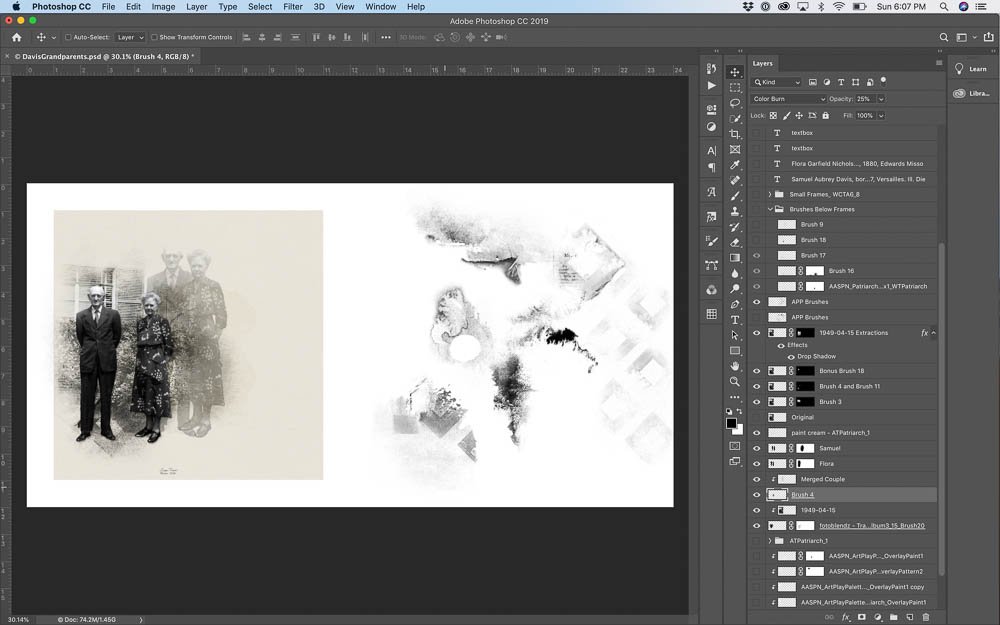The image size is (1000, 625).
Task: Open the Opacity slider dropdown arrow
Action: (881, 99)
